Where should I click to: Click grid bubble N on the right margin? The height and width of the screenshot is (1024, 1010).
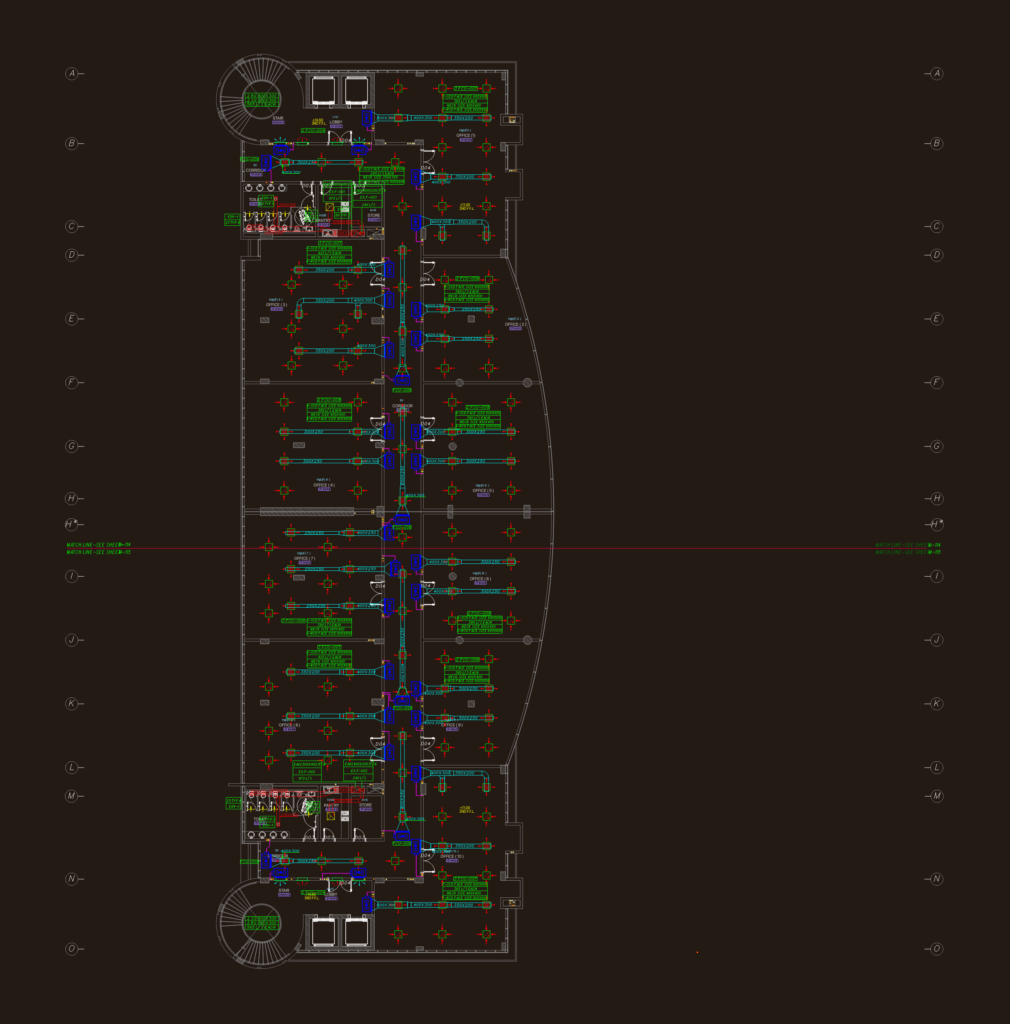936,879
